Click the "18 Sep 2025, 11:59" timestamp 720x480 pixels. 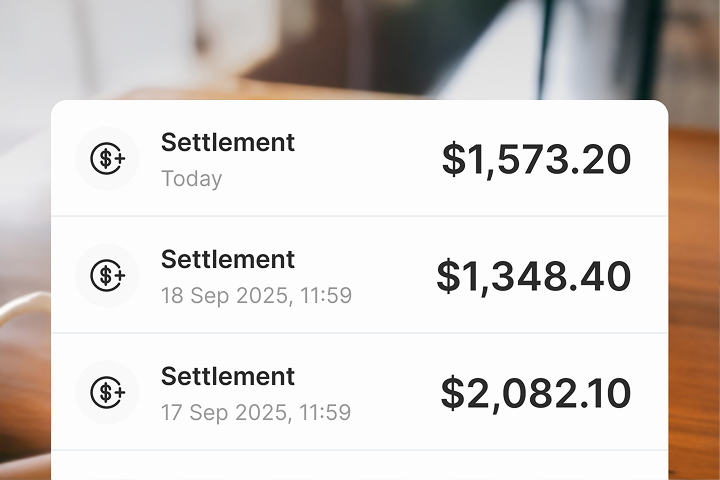pos(256,296)
